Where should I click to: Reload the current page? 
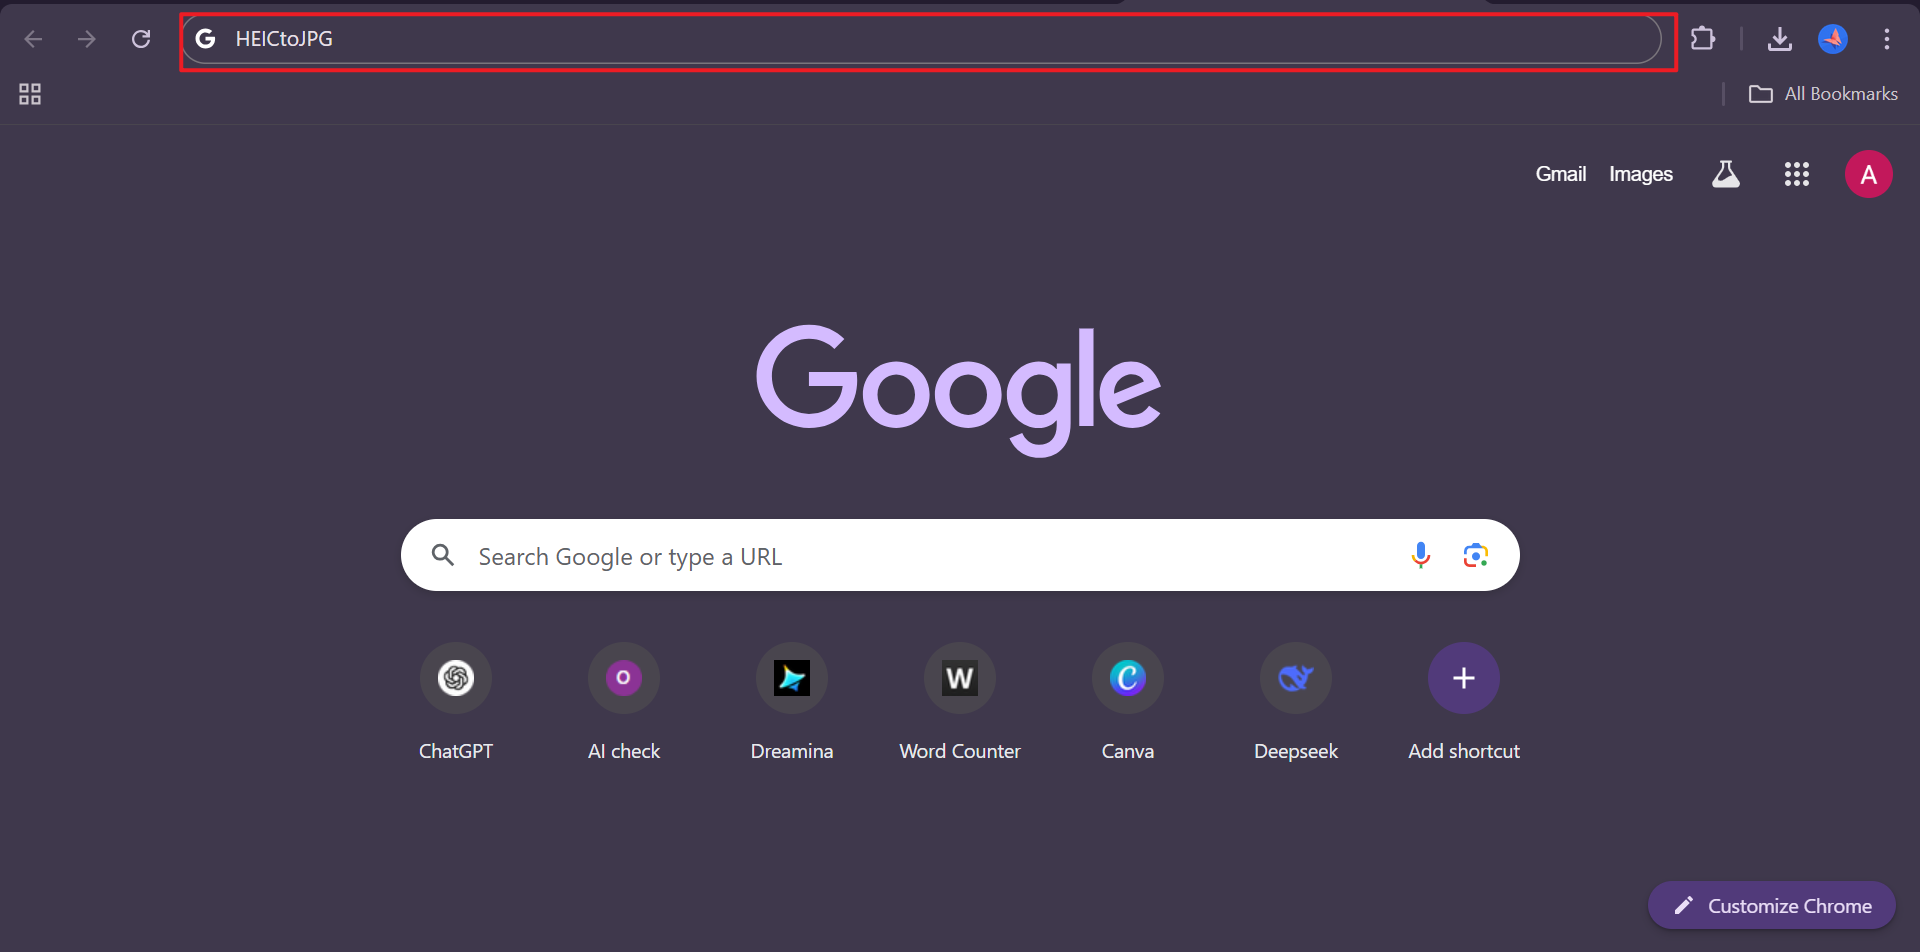pyautogui.click(x=141, y=38)
